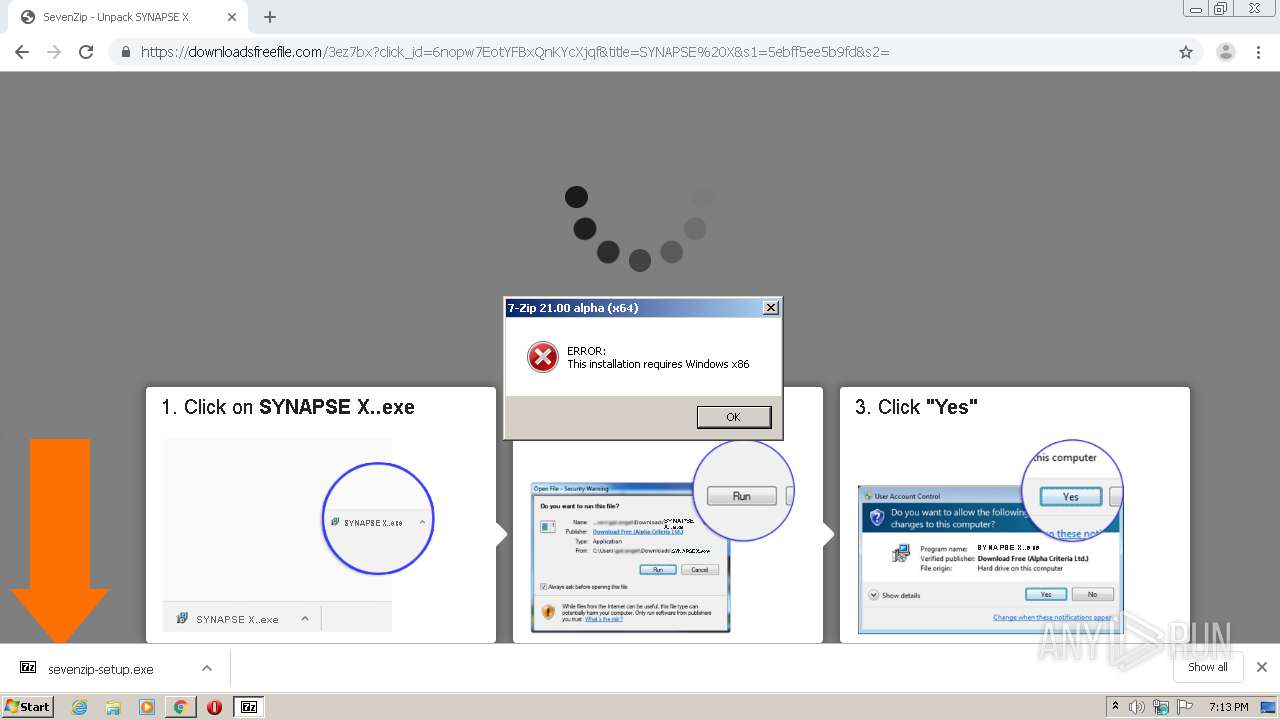Open the network tray icon
Image resolution: width=1280 pixels, height=720 pixels.
pos(1160,707)
